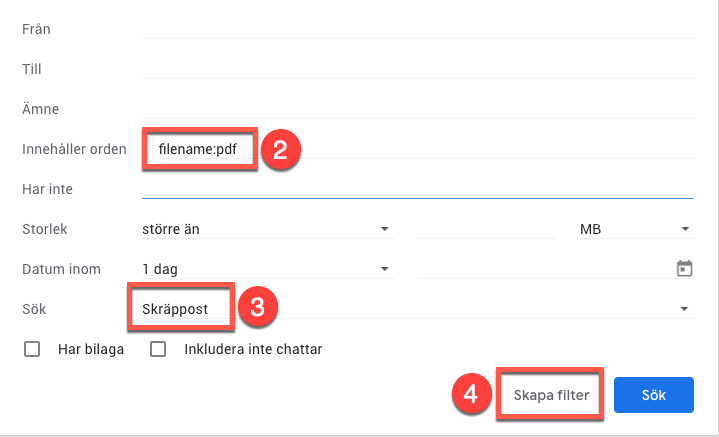The width and height of the screenshot is (719, 437).
Task: Open the 1 dag date range dropdown
Action: pos(265,269)
